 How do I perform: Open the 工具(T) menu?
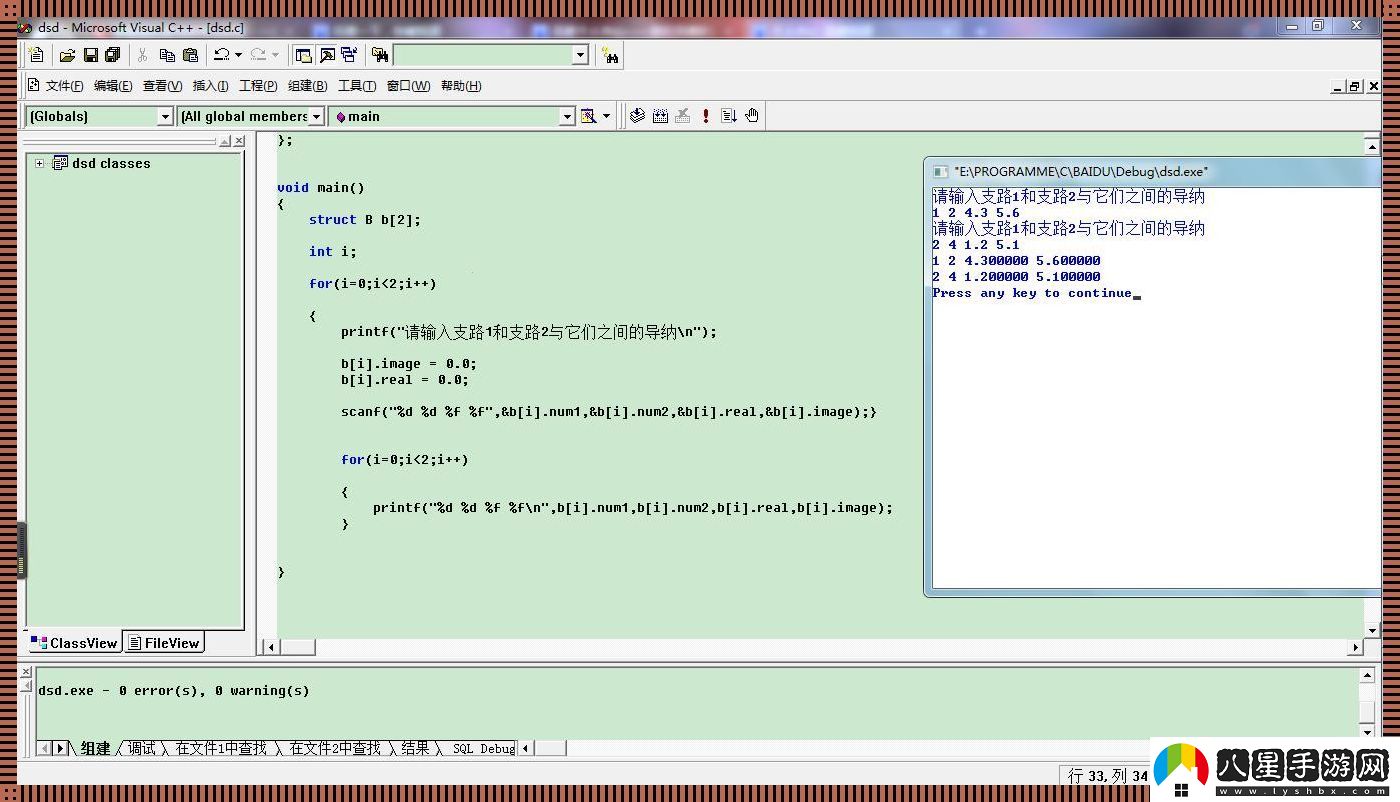(x=357, y=86)
